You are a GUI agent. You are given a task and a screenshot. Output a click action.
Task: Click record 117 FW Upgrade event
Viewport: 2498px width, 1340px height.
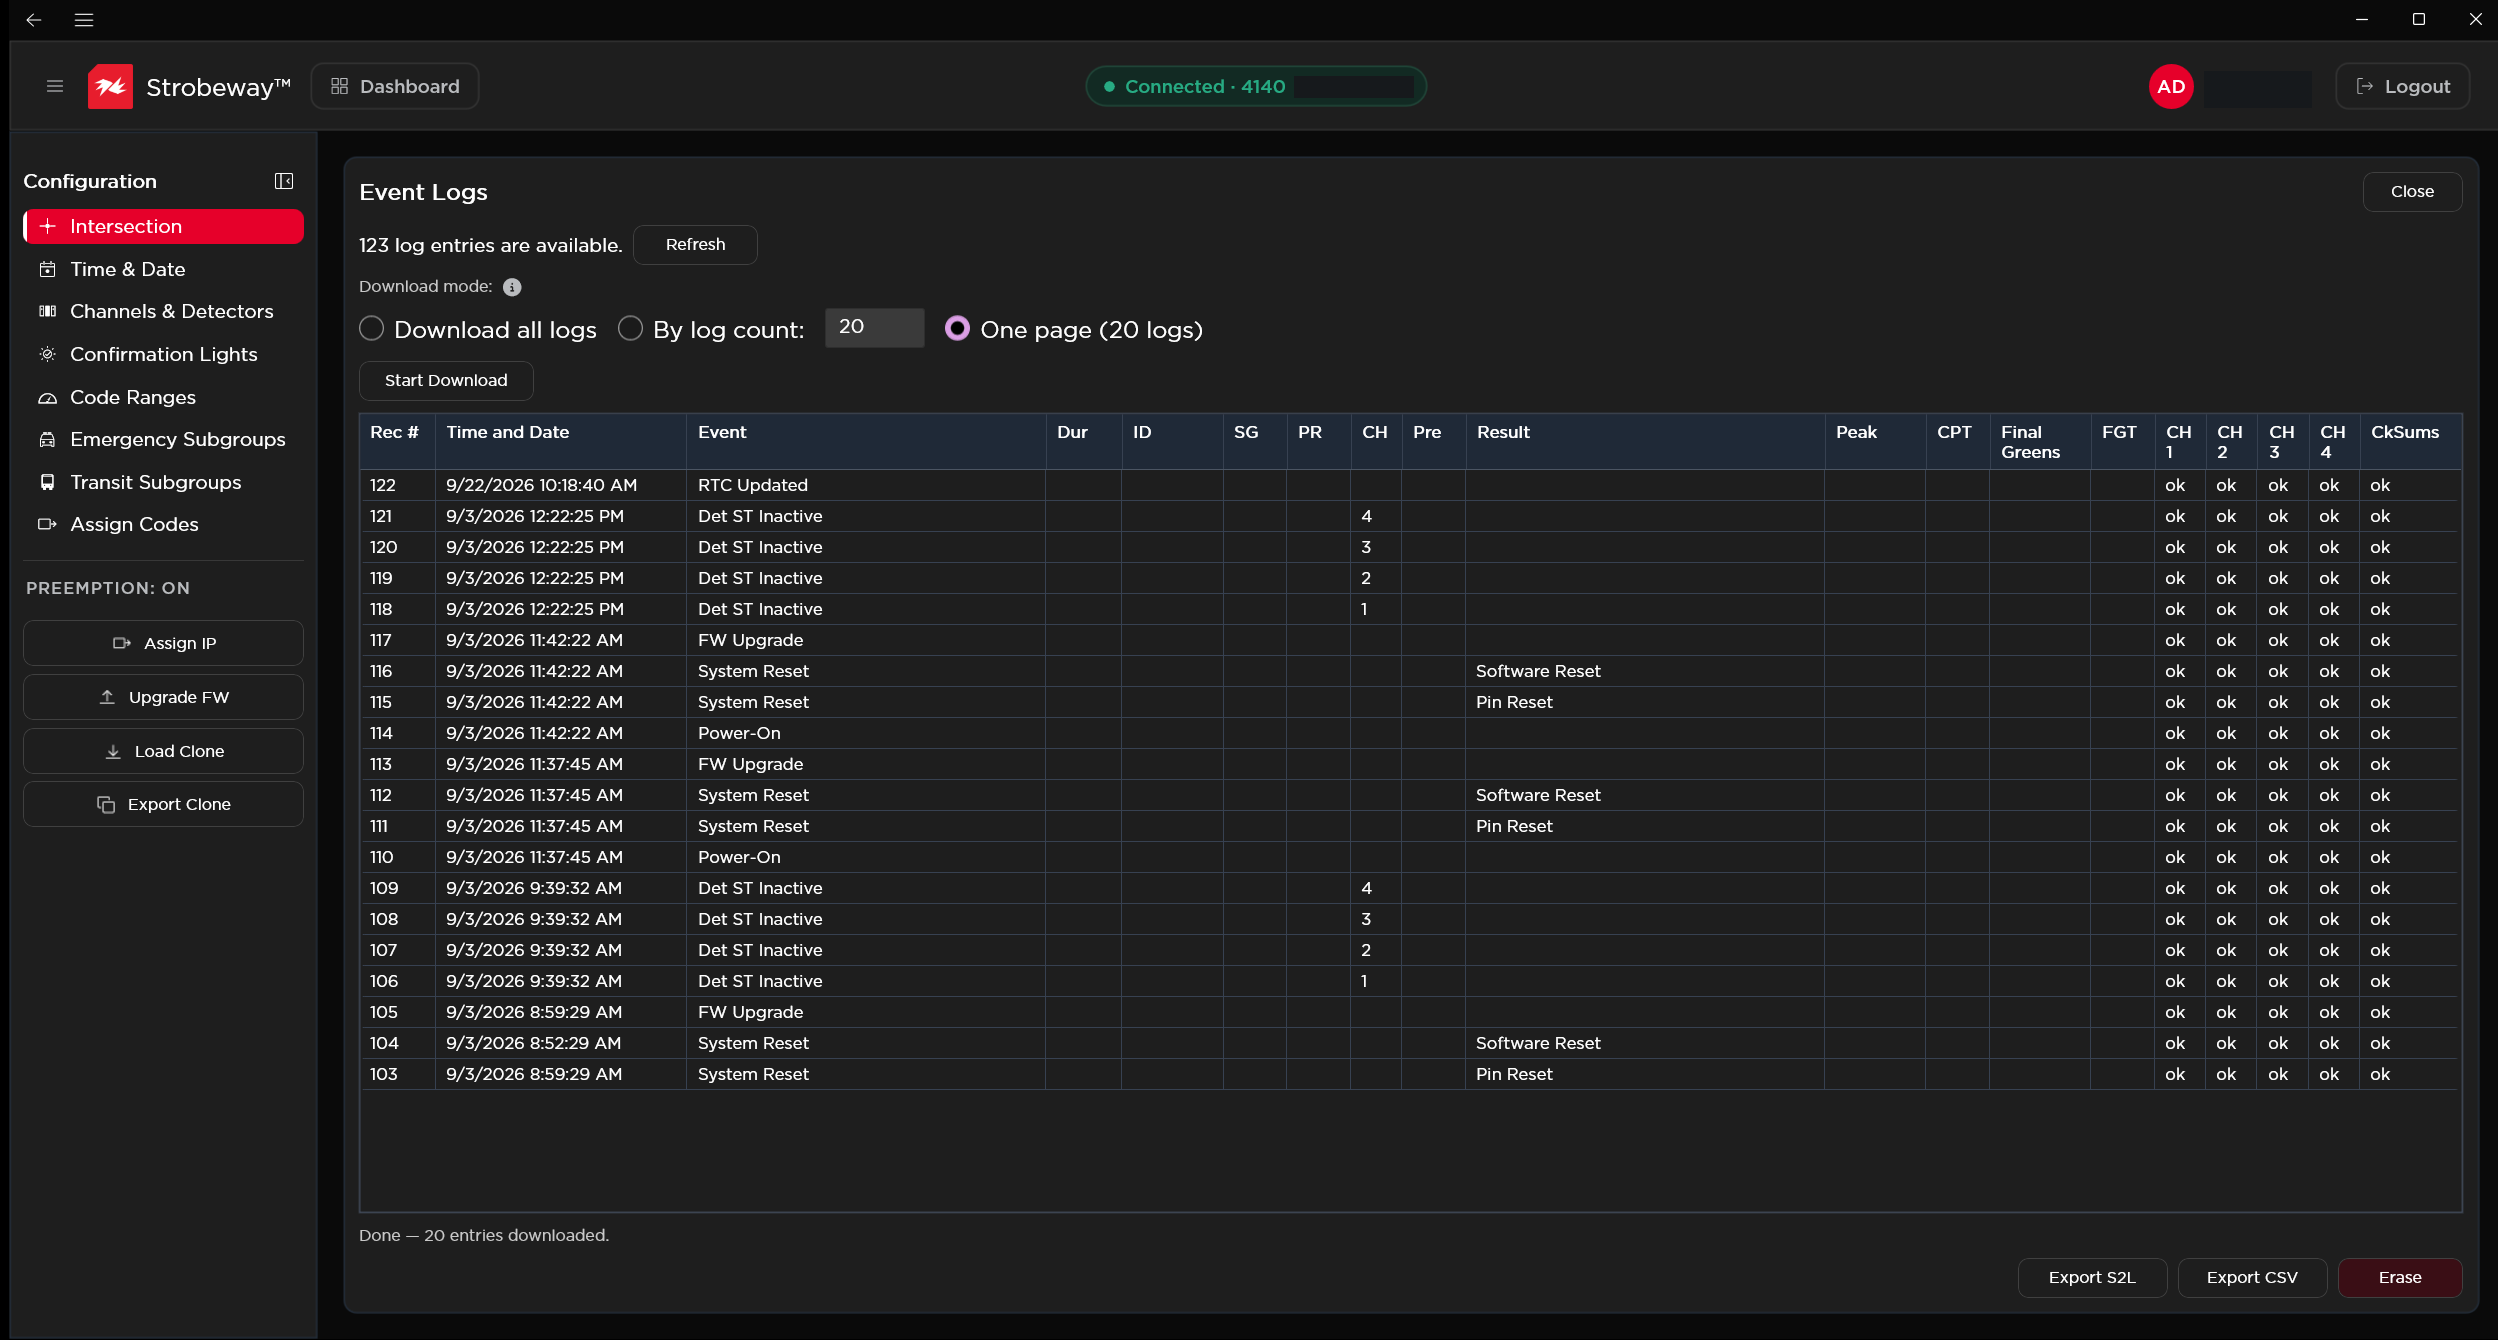(750, 640)
